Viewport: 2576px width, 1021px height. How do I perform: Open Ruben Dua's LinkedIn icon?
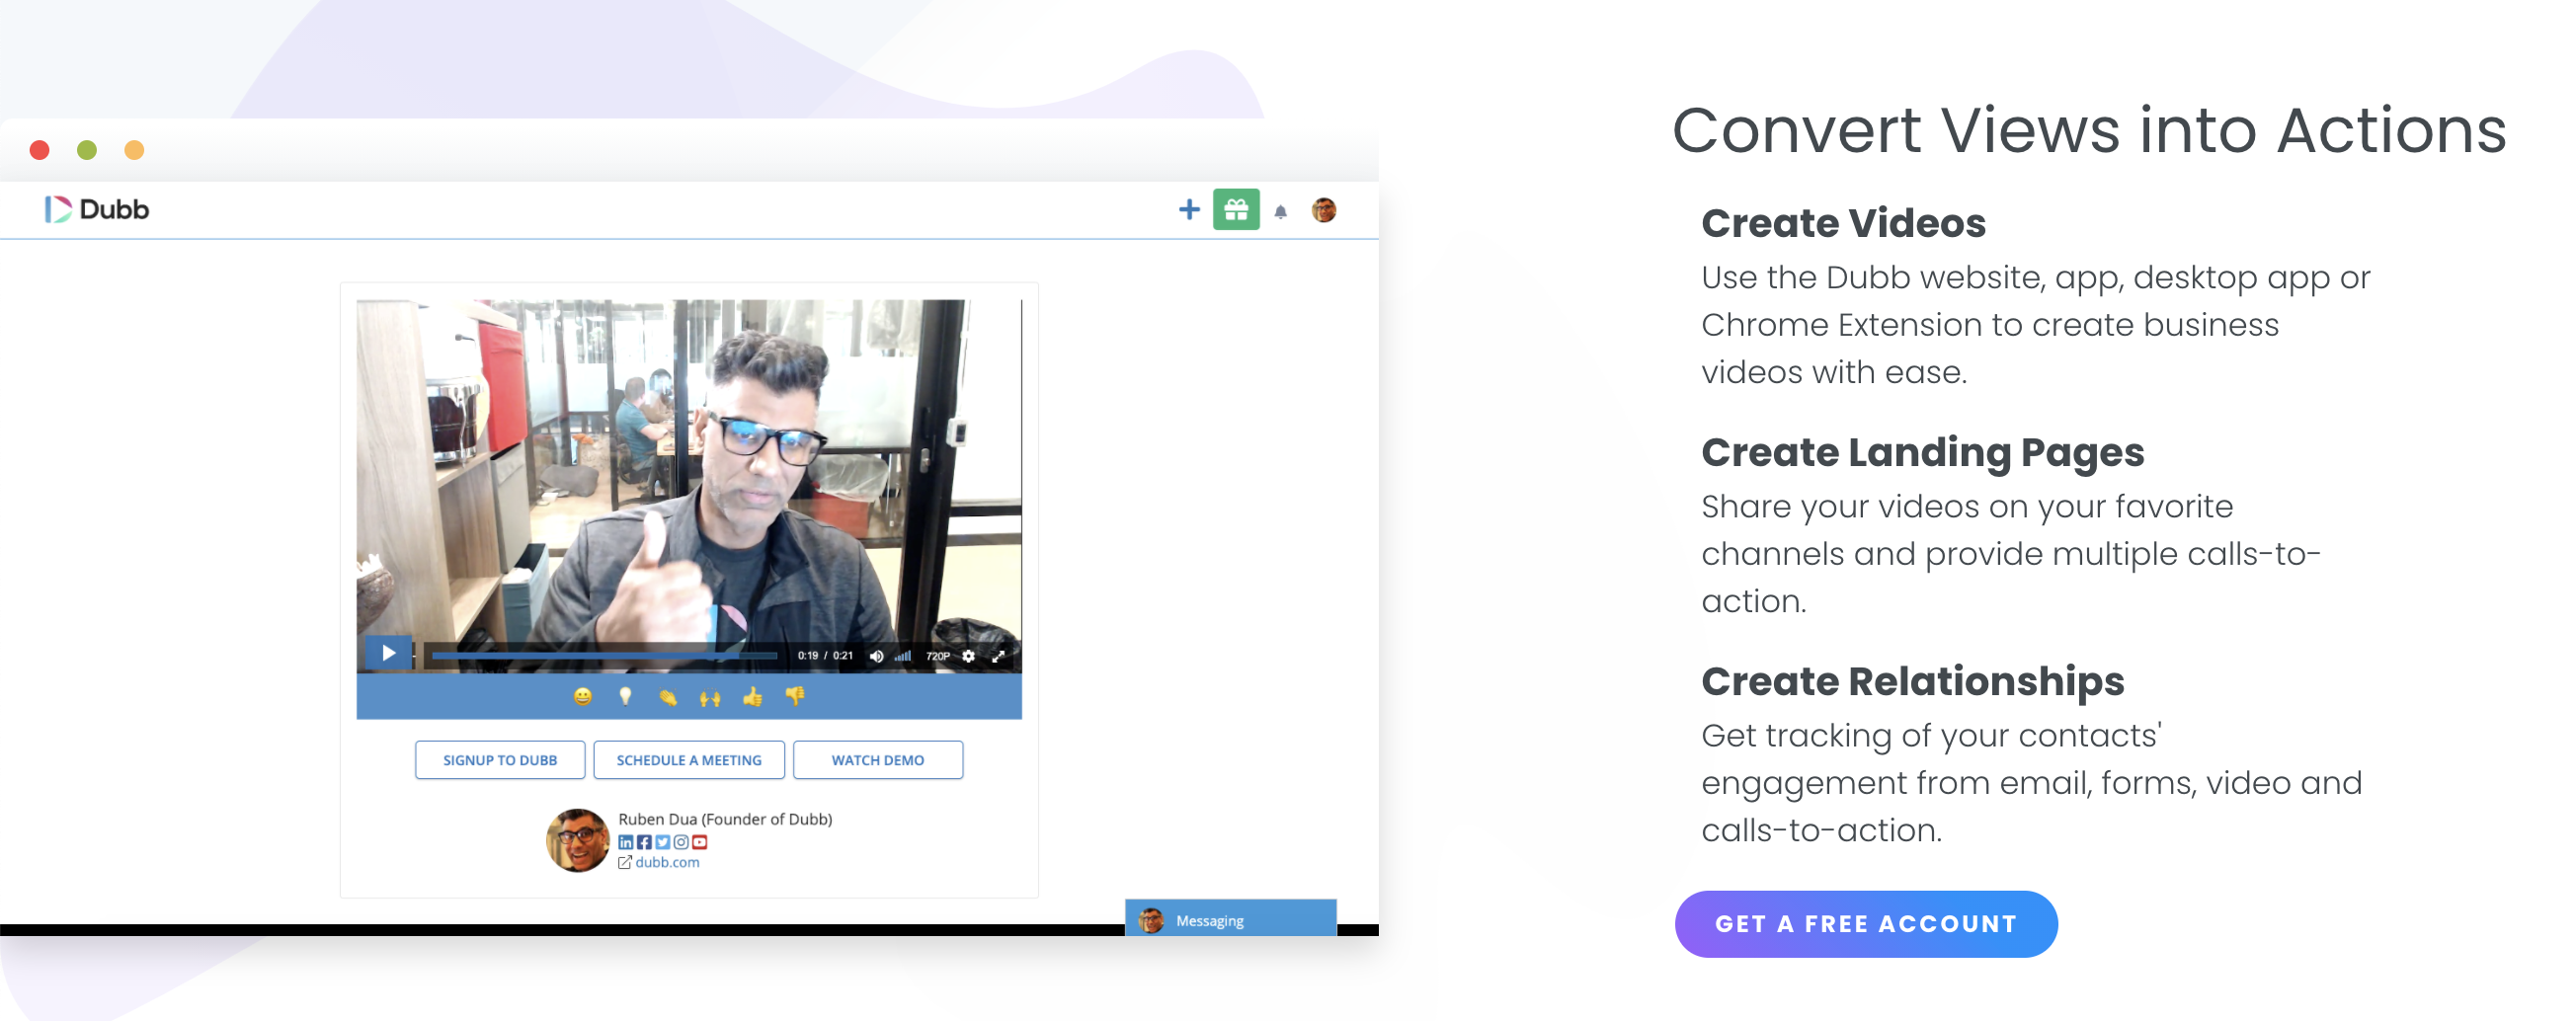coord(625,842)
